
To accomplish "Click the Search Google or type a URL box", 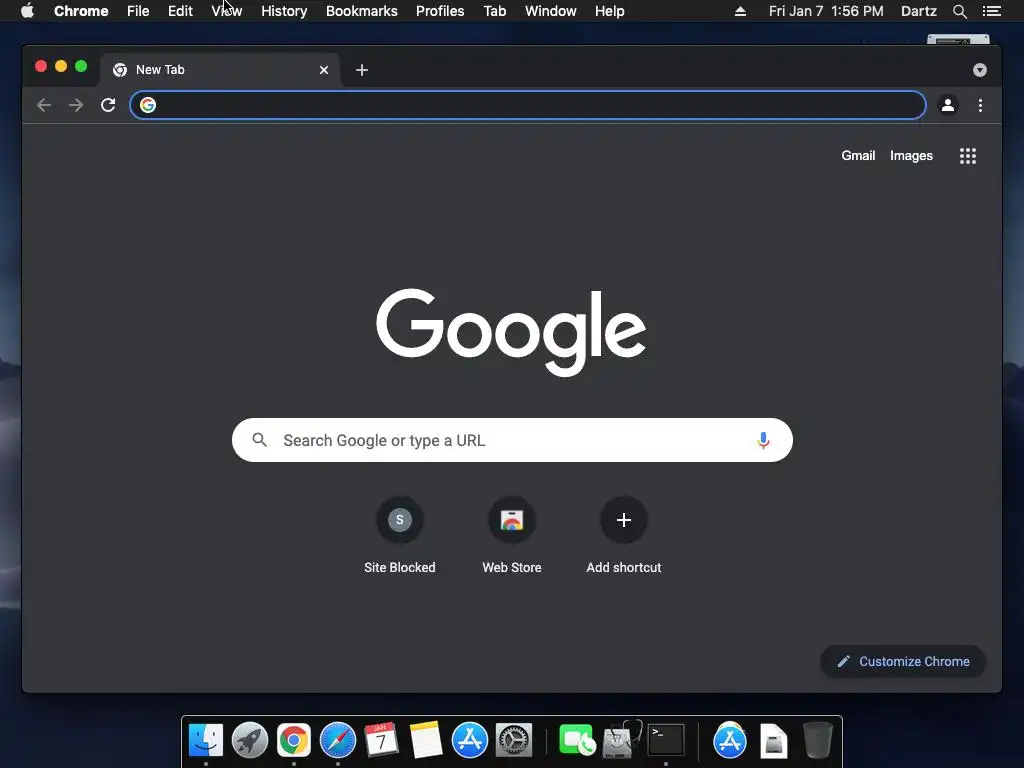I will pos(512,440).
